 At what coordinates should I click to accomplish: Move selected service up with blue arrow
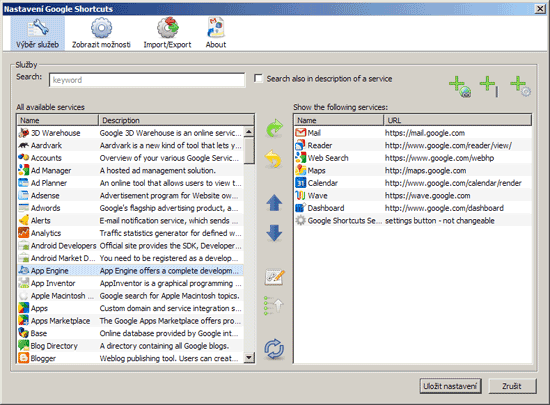(x=274, y=203)
